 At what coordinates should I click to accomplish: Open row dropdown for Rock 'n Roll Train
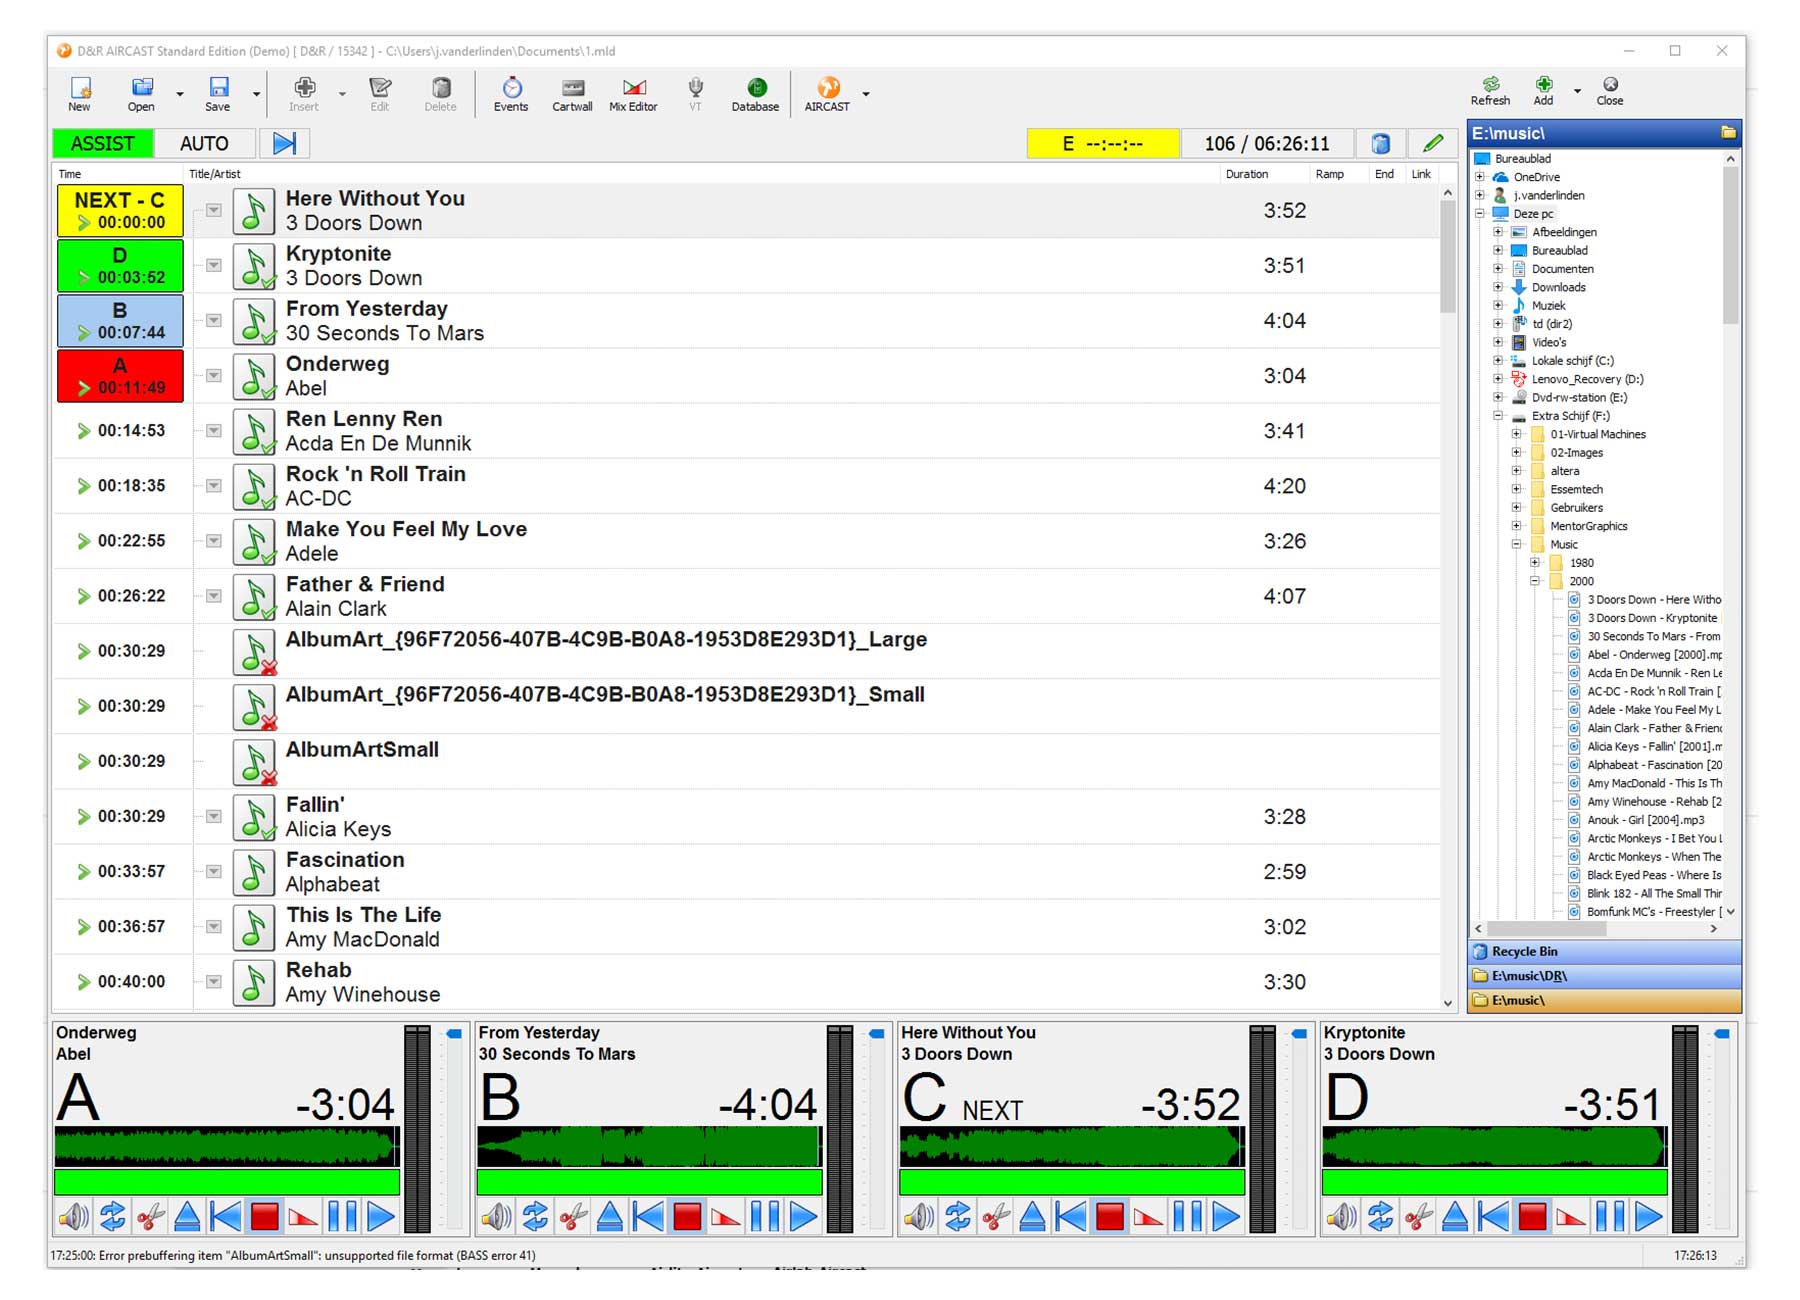(213, 485)
